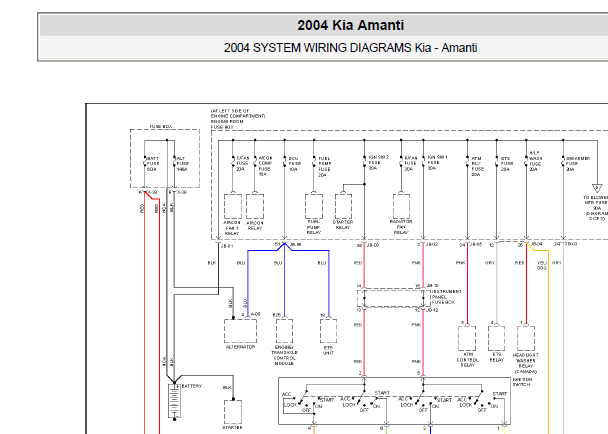This screenshot has height=434, width=608.
Task: Click the IGN SW 1 FUSE 30A label
Action: pyautogui.click(x=437, y=163)
